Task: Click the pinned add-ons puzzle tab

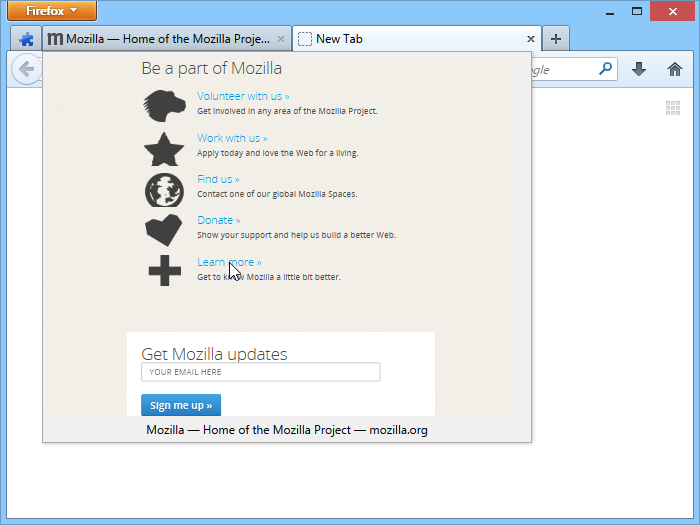Action: (x=27, y=40)
